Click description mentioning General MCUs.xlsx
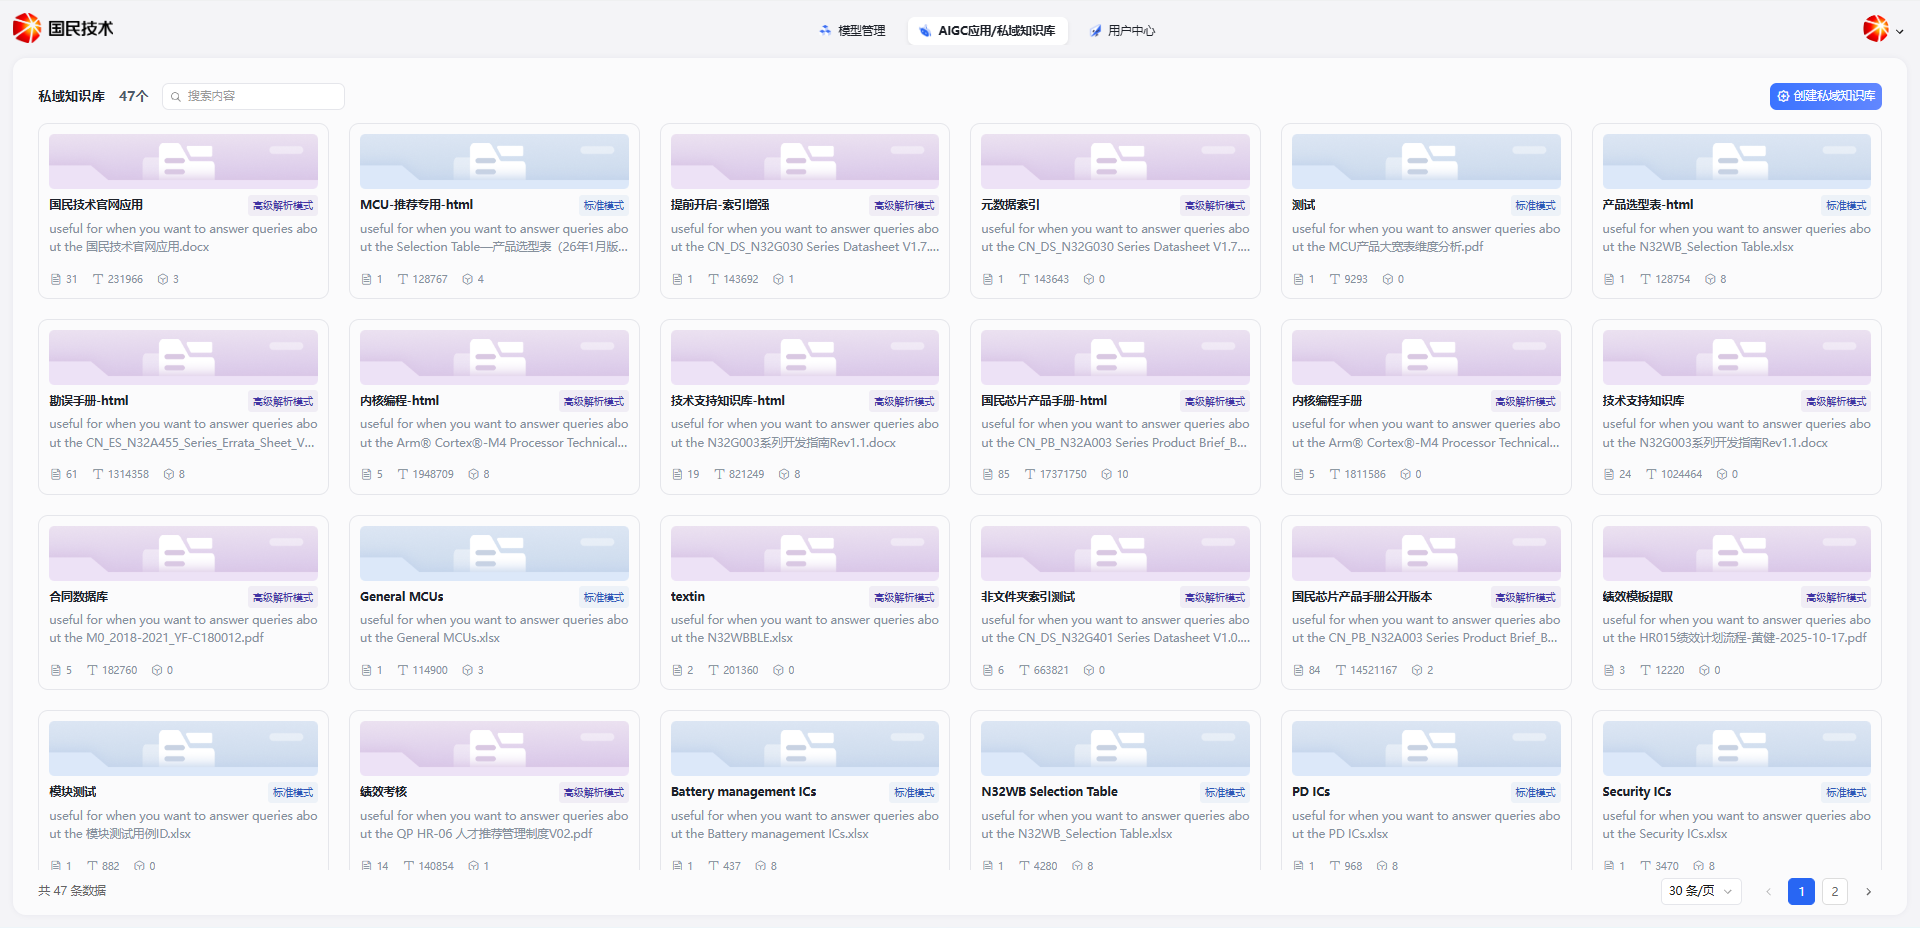The image size is (1920, 928). [x=494, y=629]
